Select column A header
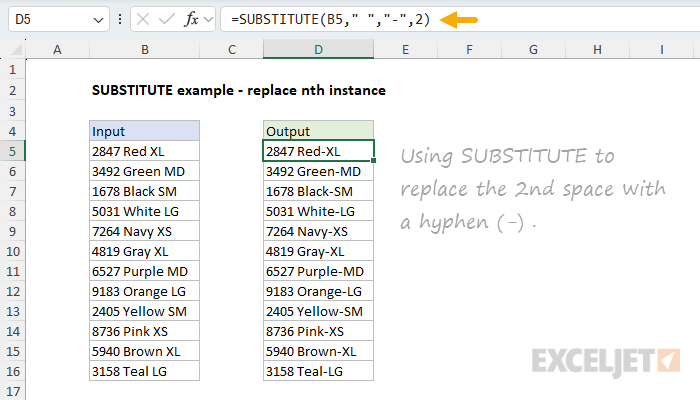 (x=58, y=50)
